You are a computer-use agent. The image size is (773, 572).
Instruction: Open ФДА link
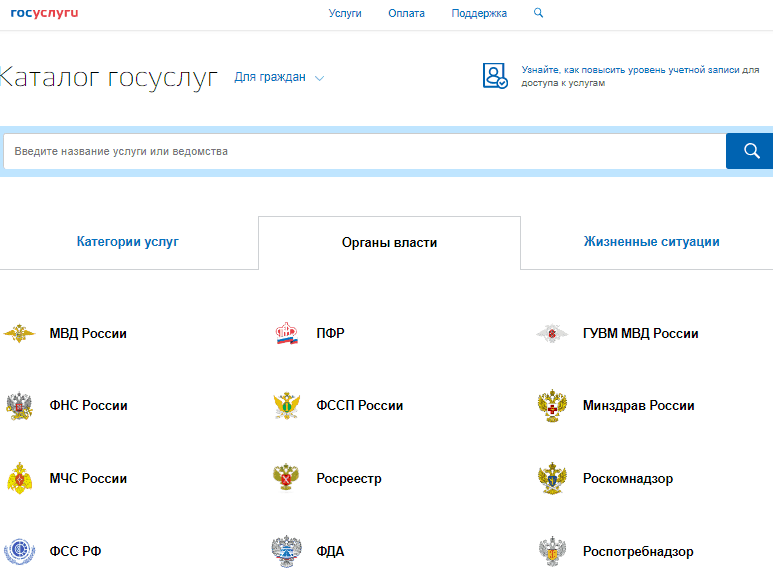pos(330,551)
